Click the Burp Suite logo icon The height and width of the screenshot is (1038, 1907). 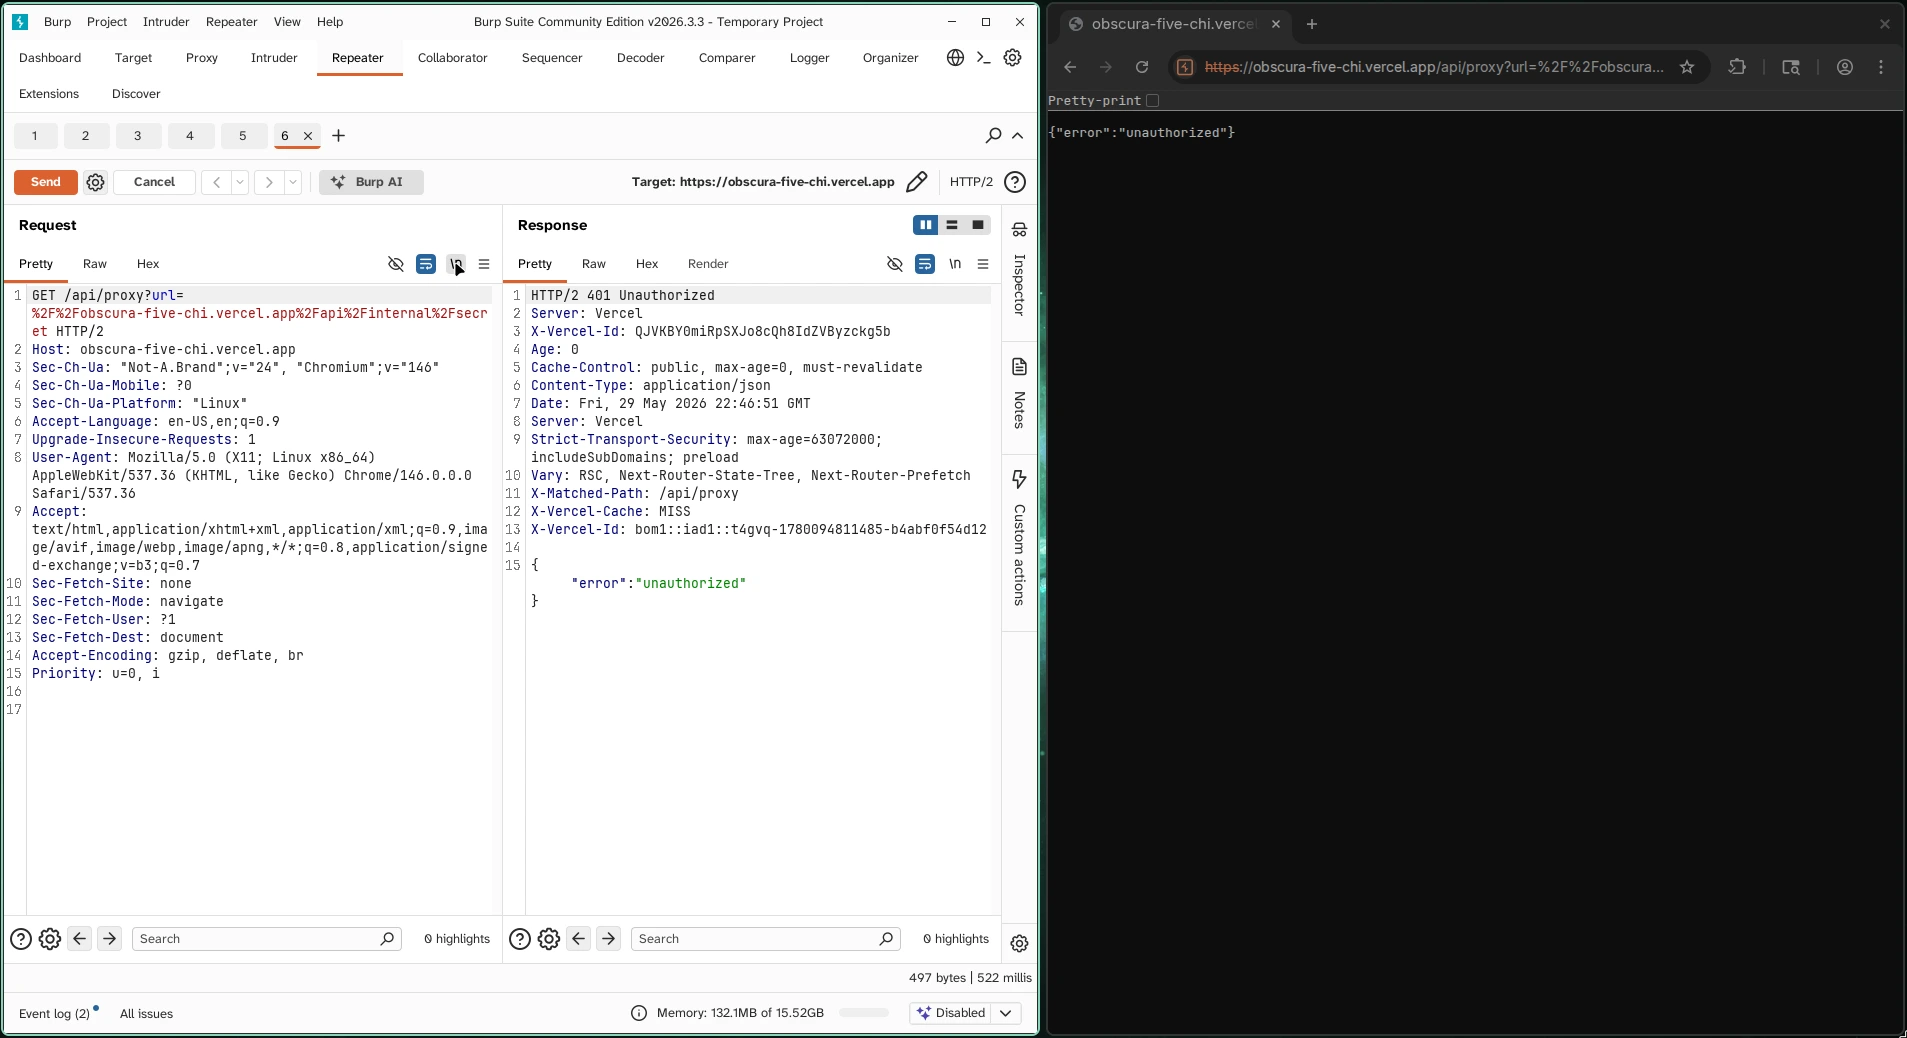[x=20, y=21]
